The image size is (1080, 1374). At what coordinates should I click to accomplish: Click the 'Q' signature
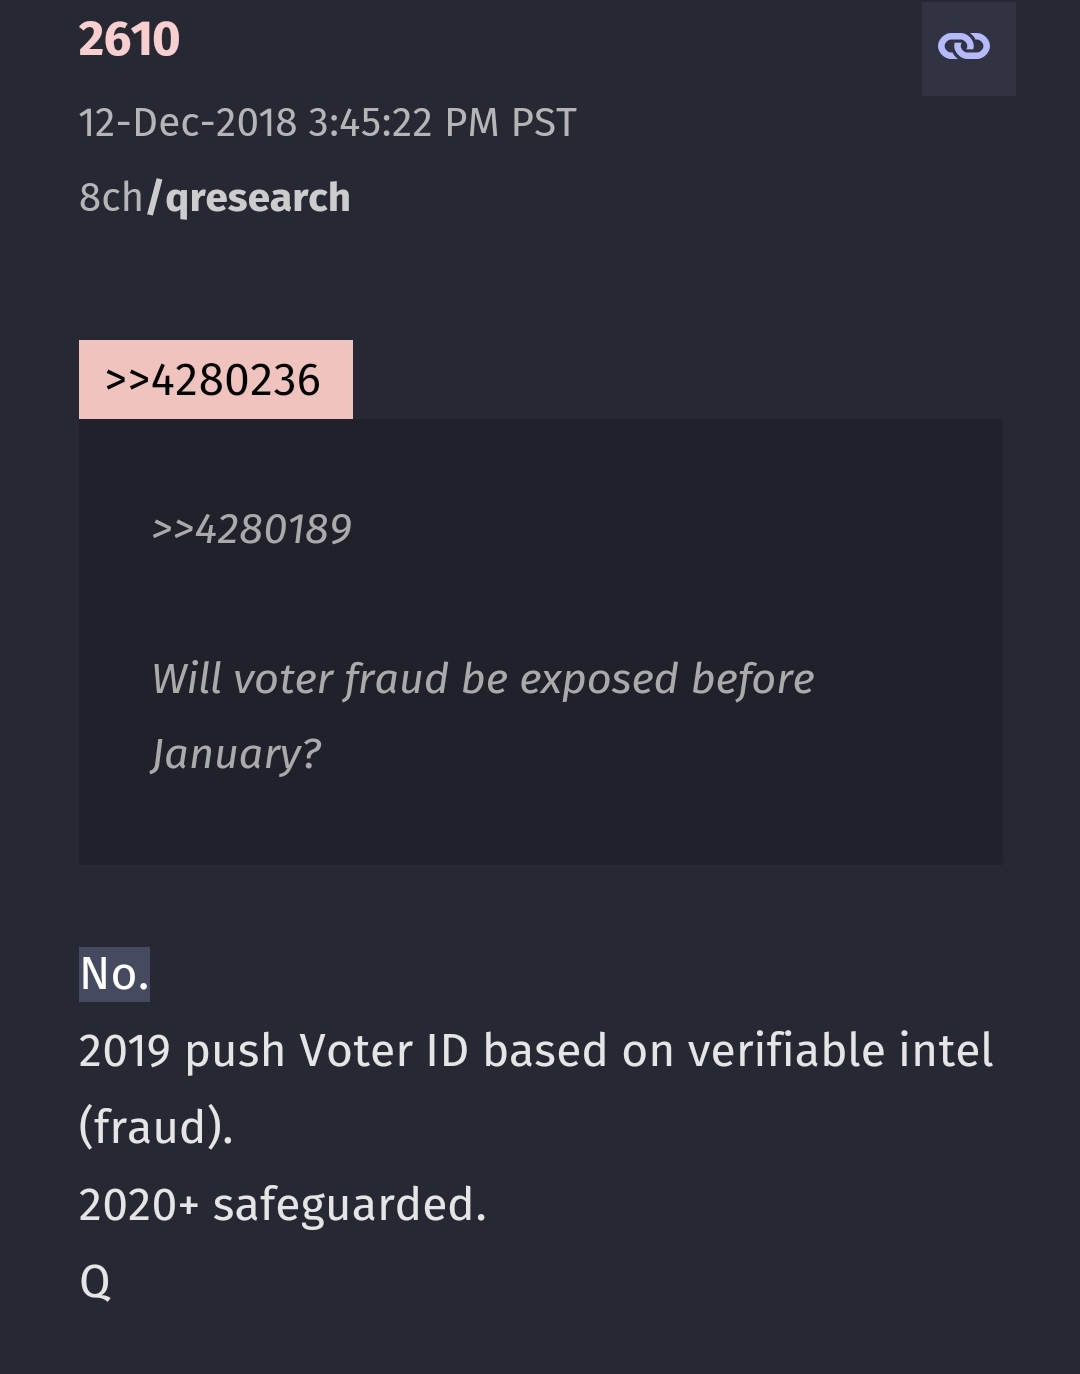95,1281
